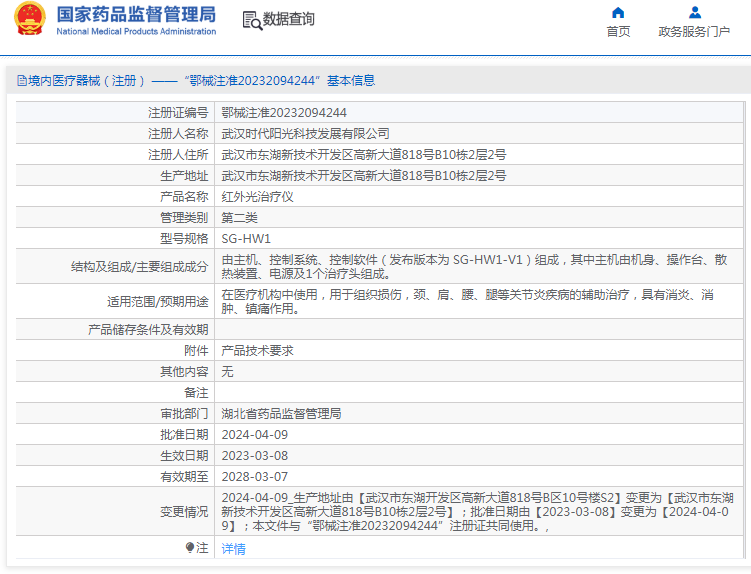Screen dimensions: 751x574
Task: Open the 数据查询 search icon
Action: [252, 21]
